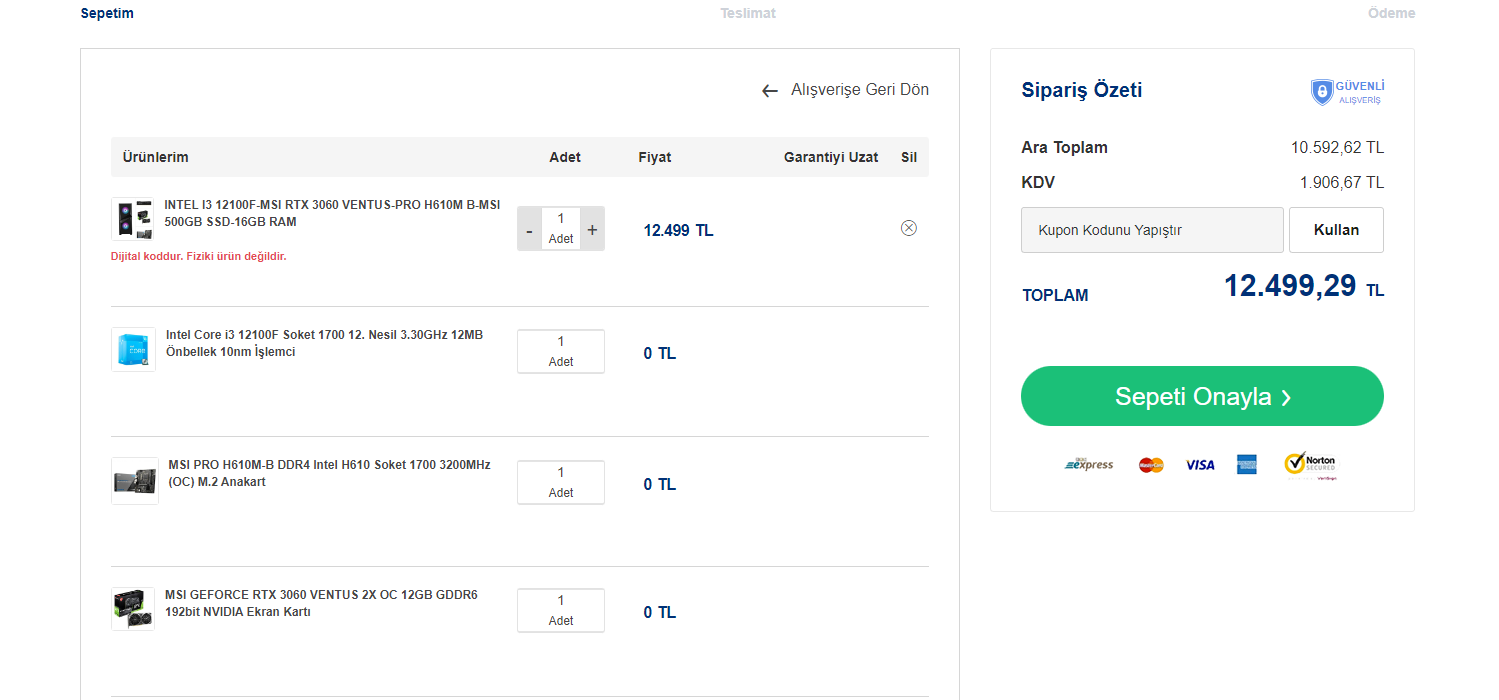
Task: Click the MasterCard payment logo
Action: [x=1151, y=465]
